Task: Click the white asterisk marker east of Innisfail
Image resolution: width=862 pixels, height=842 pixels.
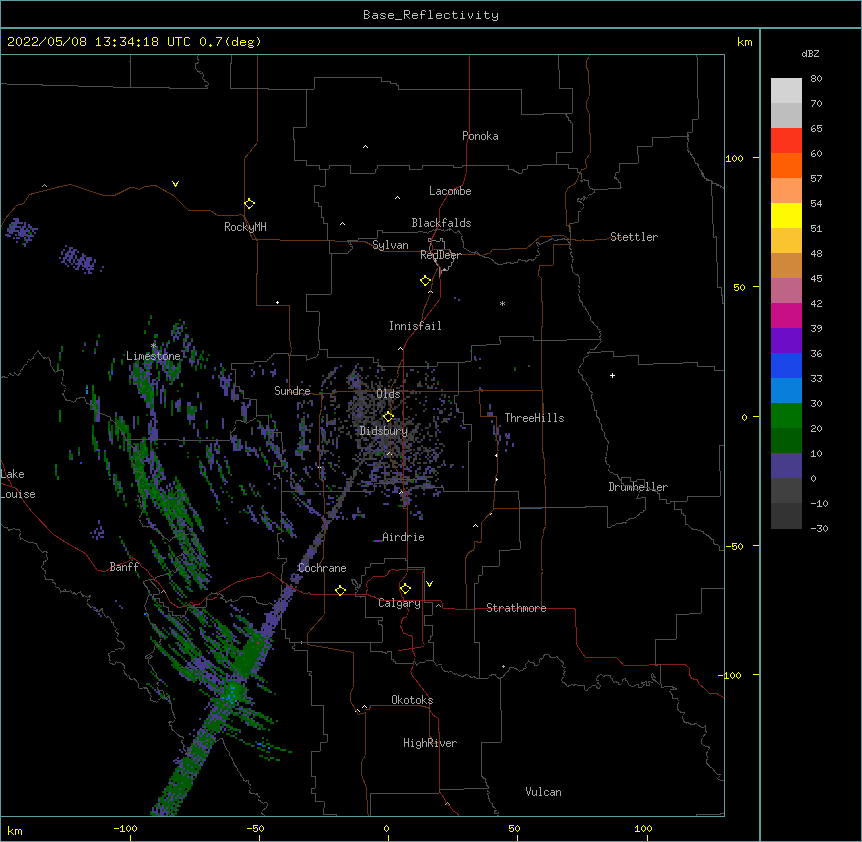Action: tap(502, 303)
